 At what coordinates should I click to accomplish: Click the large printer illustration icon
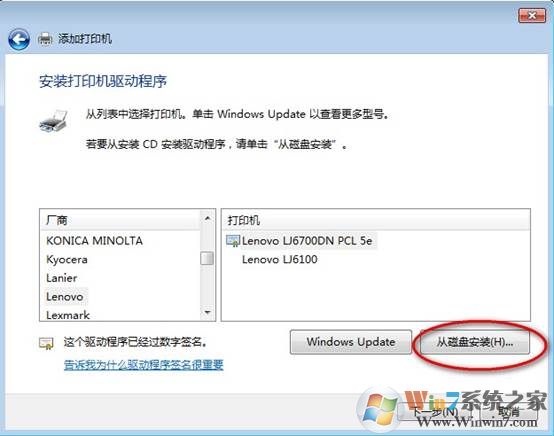[x=53, y=121]
